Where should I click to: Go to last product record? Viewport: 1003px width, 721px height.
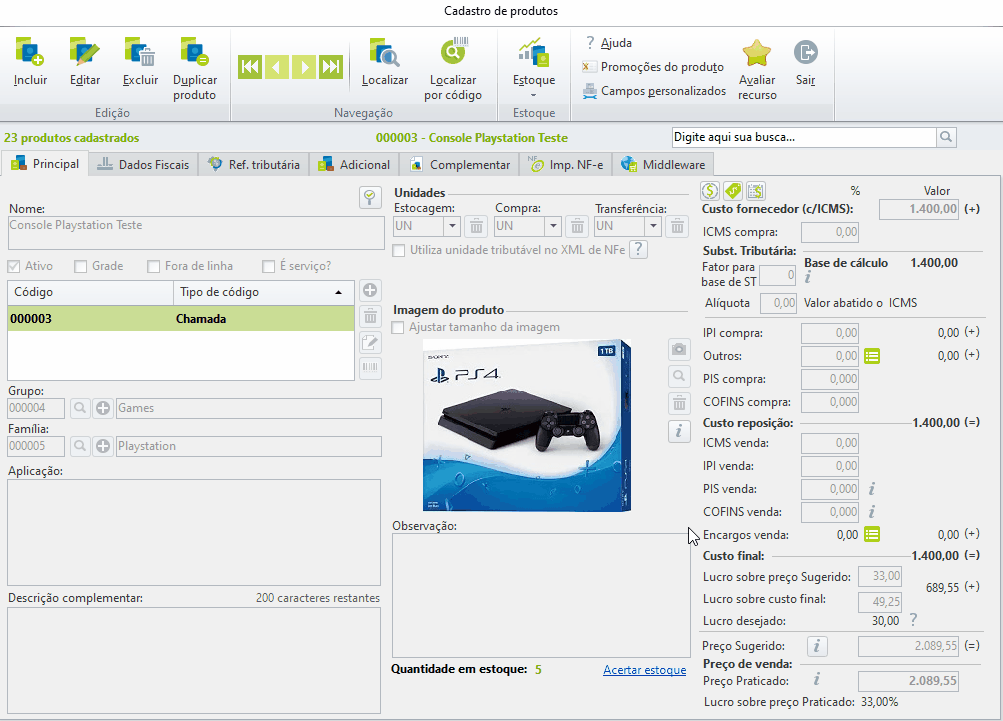pyautogui.click(x=331, y=67)
